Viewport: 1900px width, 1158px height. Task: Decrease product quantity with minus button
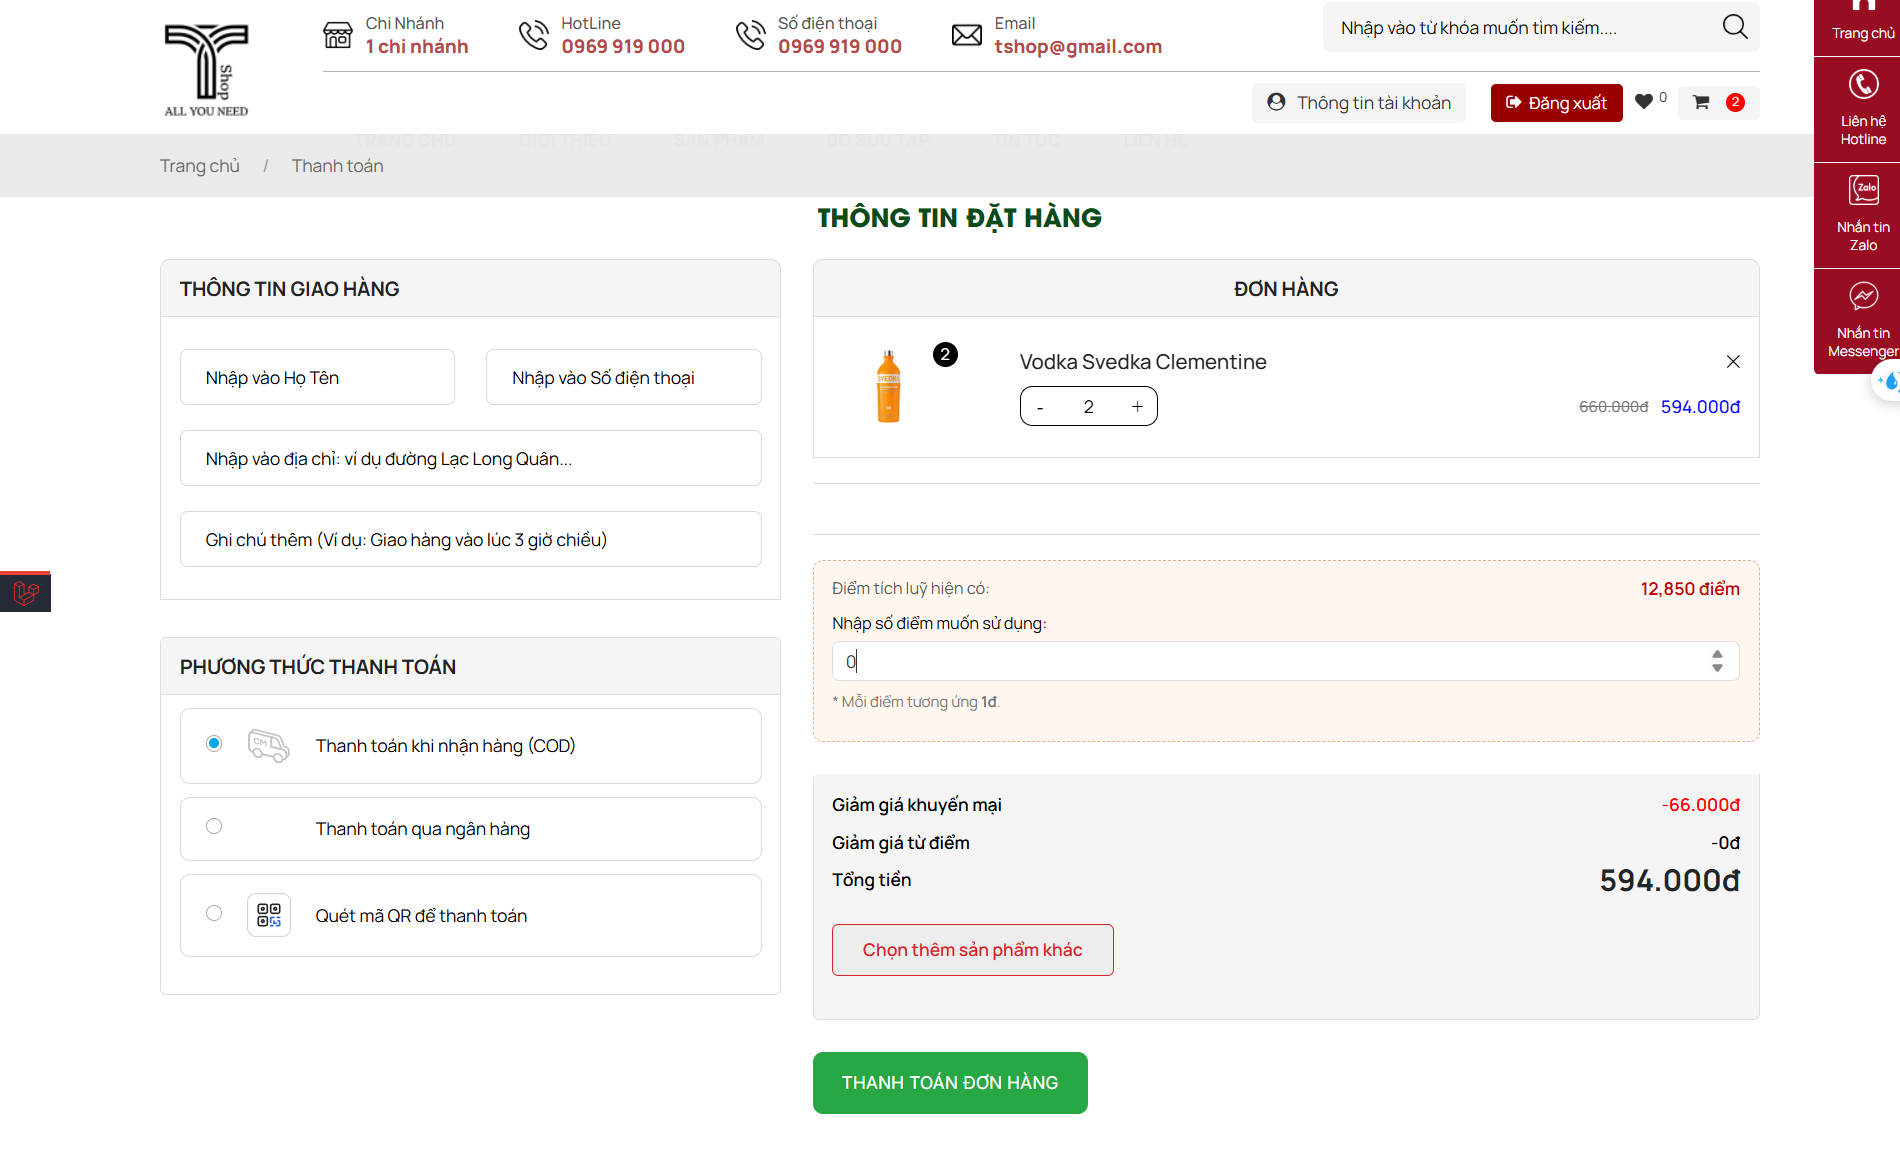pyautogui.click(x=1040, y=407)
